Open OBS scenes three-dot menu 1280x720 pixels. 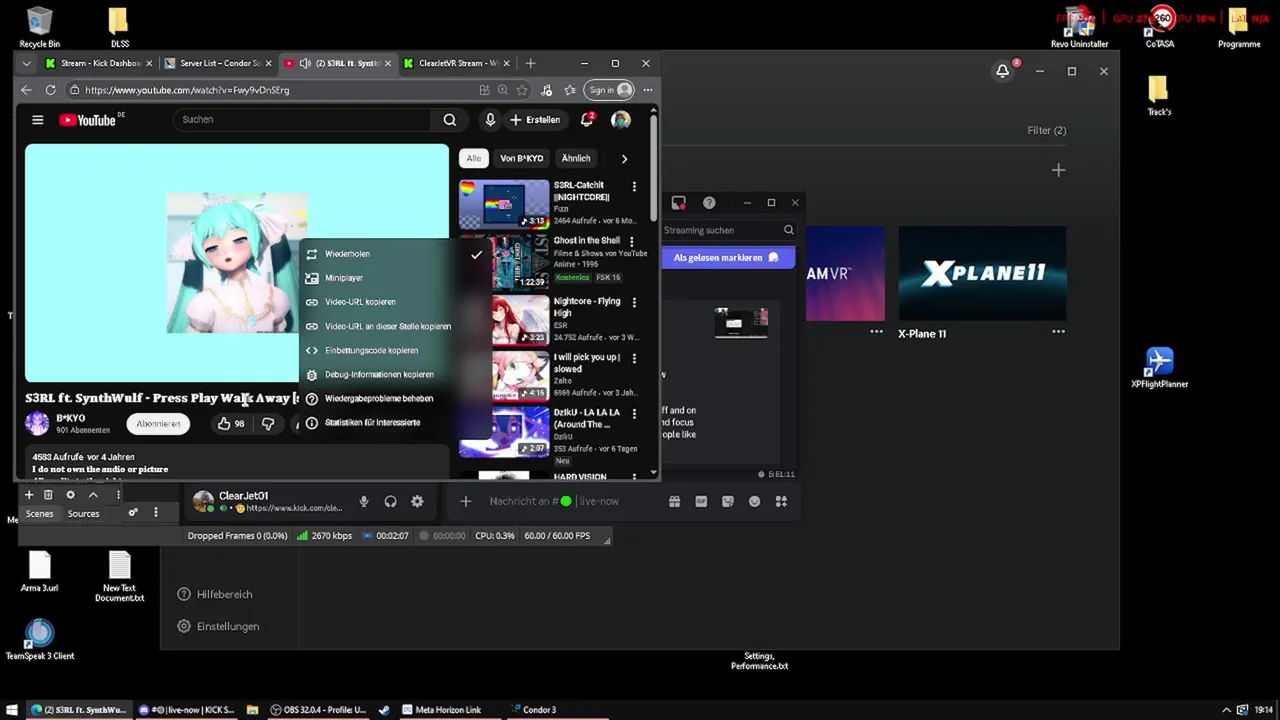[x=118, y=494]
